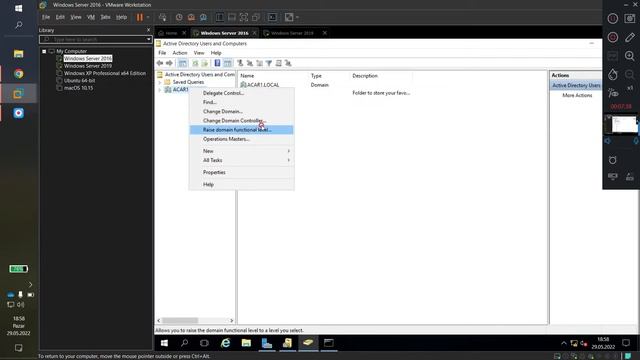
Task: Switch to the Windows Server 2019 tab
Action: [292, 33]
